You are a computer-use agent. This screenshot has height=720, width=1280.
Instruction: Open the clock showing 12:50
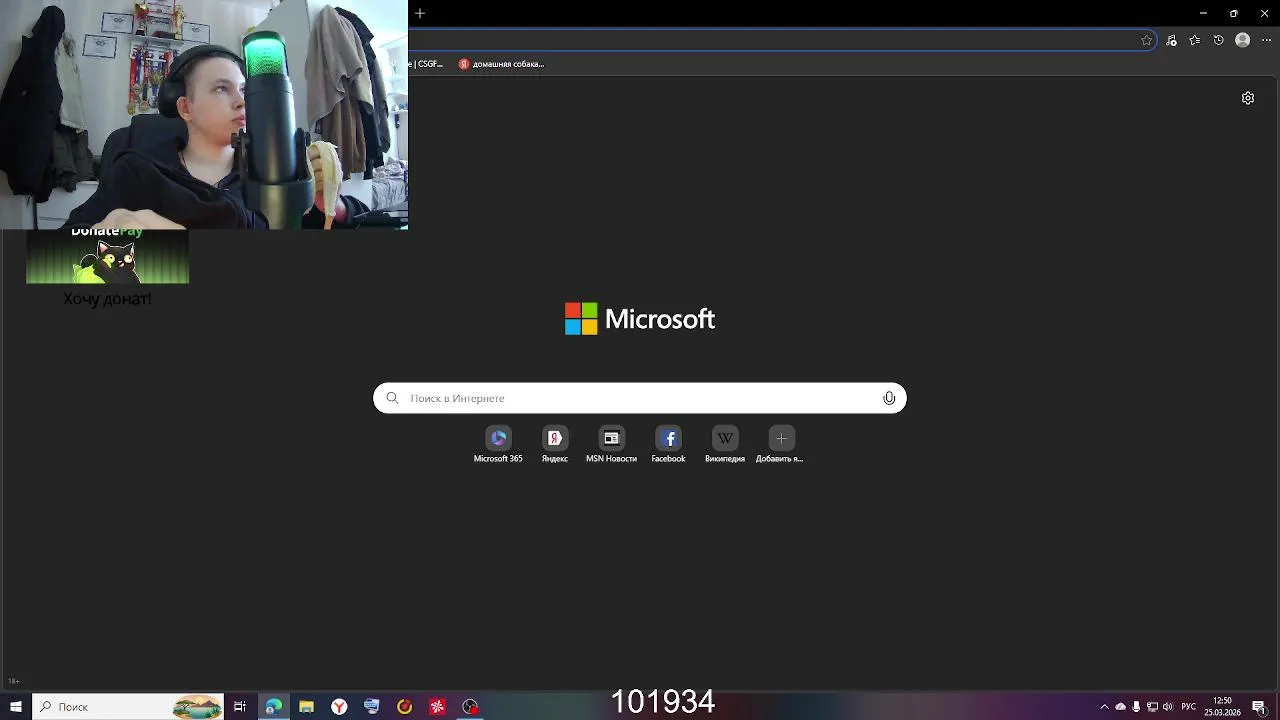click(x=1222, y=707)
